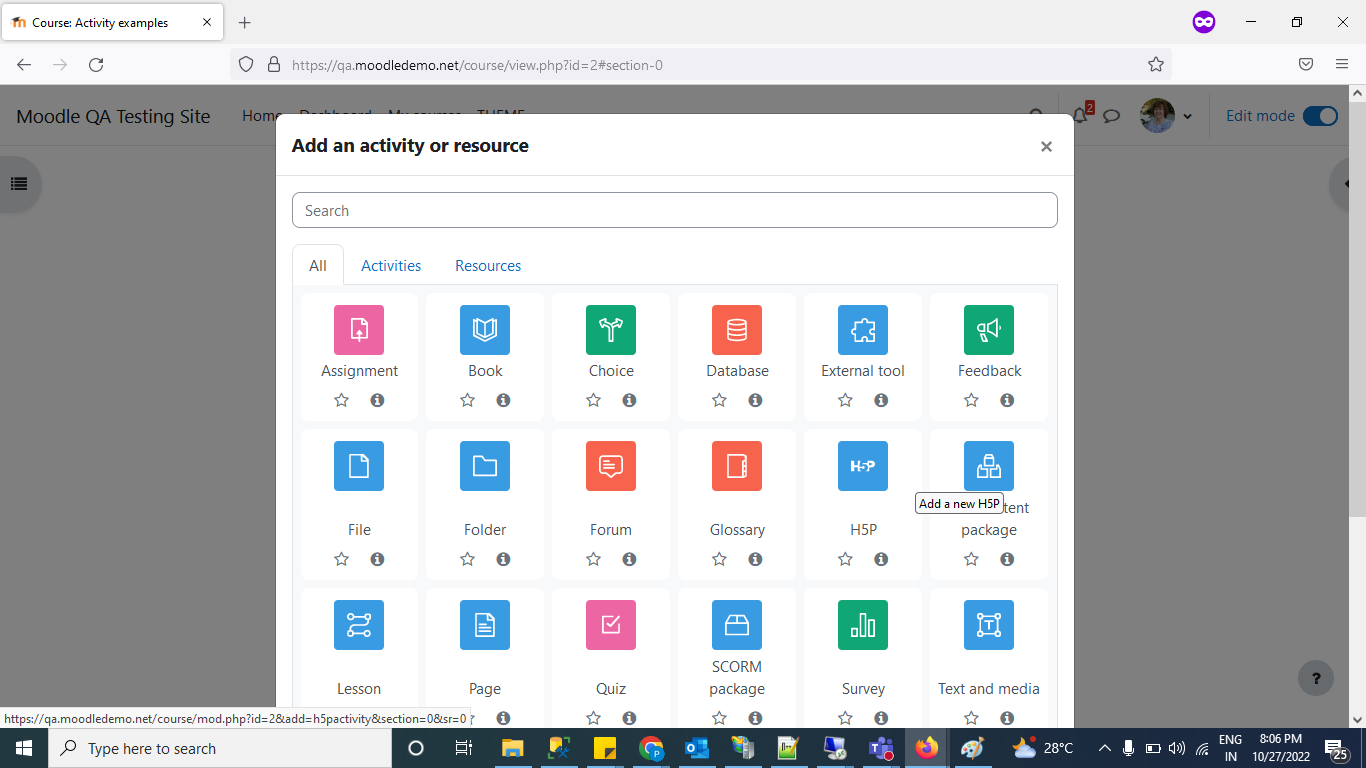
Task: Choose the Survey activity icon
Action: point(863,625)
